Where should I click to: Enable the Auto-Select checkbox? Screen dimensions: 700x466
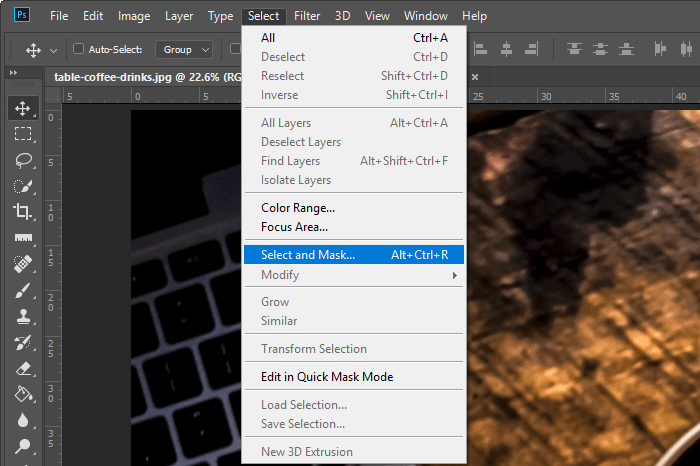pos(78,49)
